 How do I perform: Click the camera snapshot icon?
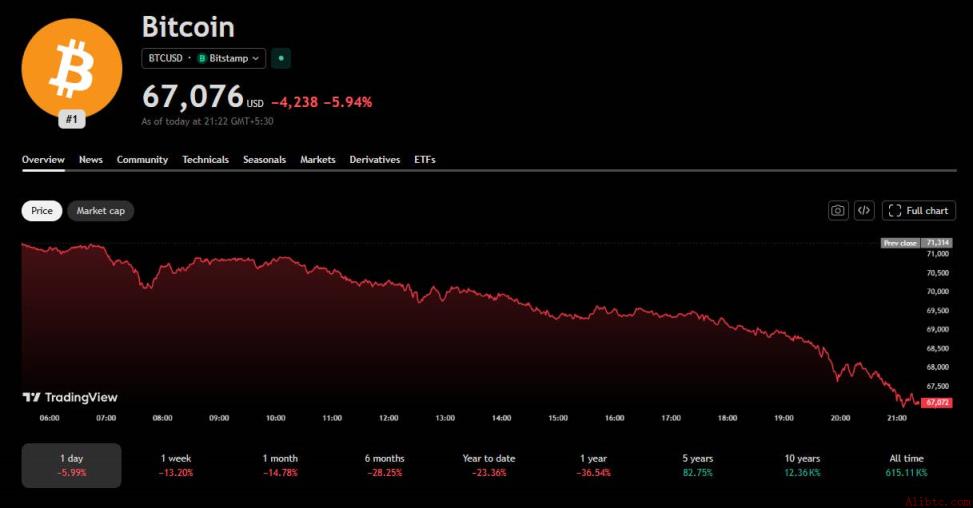coord(838,211)
